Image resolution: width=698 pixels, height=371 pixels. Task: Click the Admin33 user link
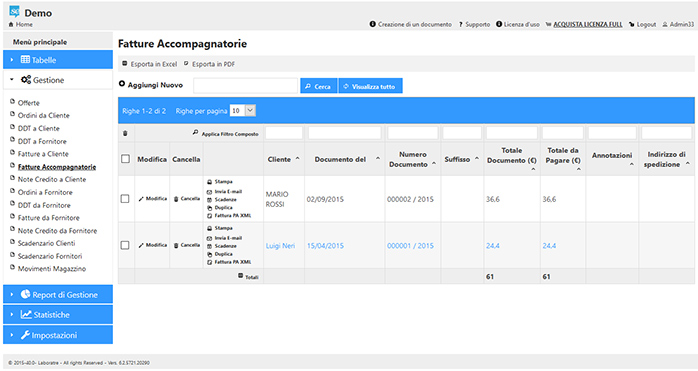682,24
